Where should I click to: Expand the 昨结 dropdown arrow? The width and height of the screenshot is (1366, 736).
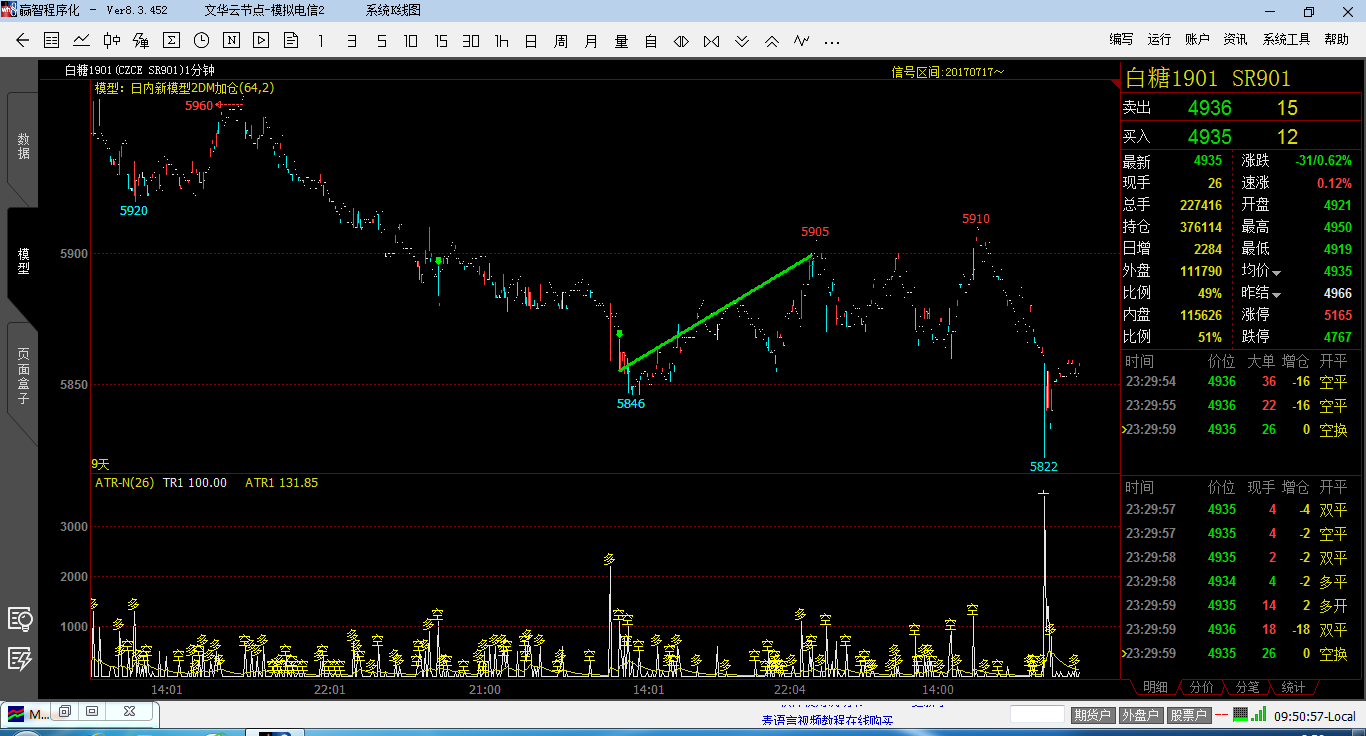pos(1276,294)
